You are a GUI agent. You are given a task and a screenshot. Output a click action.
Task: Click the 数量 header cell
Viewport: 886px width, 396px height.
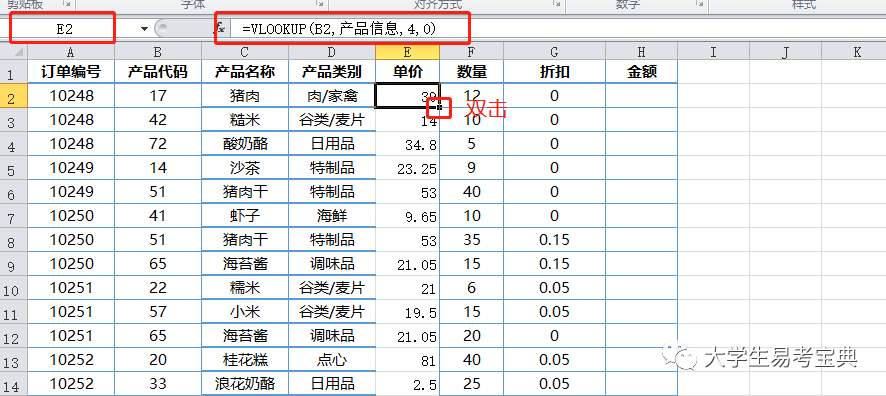tap(472, 72)
